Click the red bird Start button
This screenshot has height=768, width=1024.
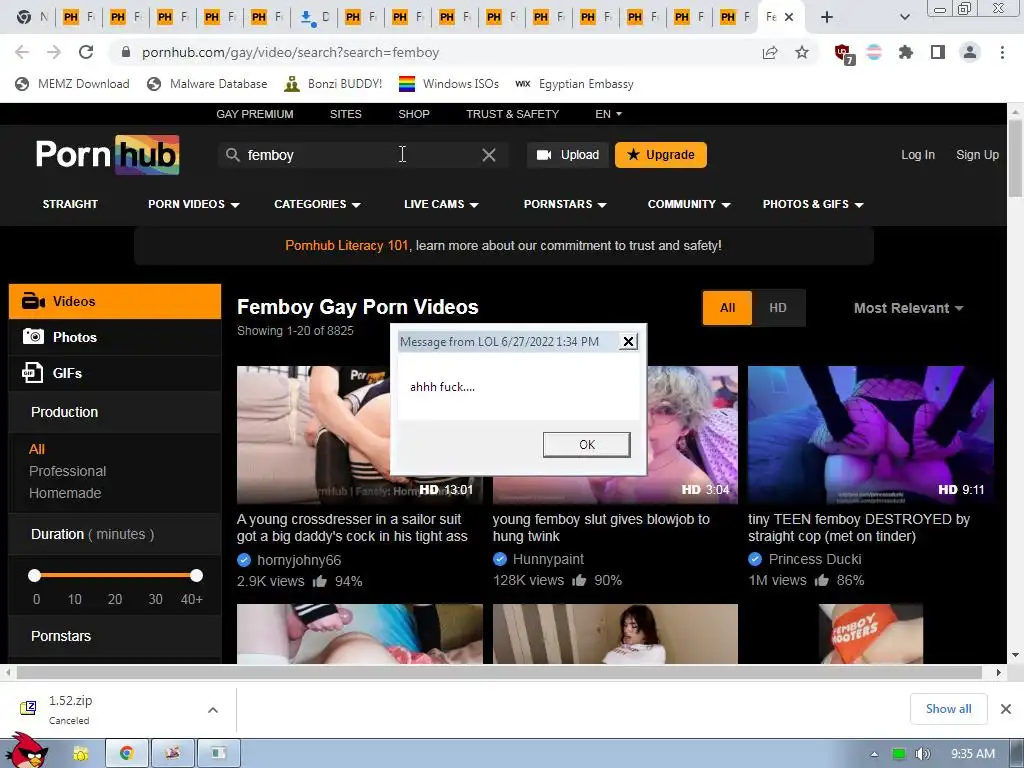[x=27, y=751]
